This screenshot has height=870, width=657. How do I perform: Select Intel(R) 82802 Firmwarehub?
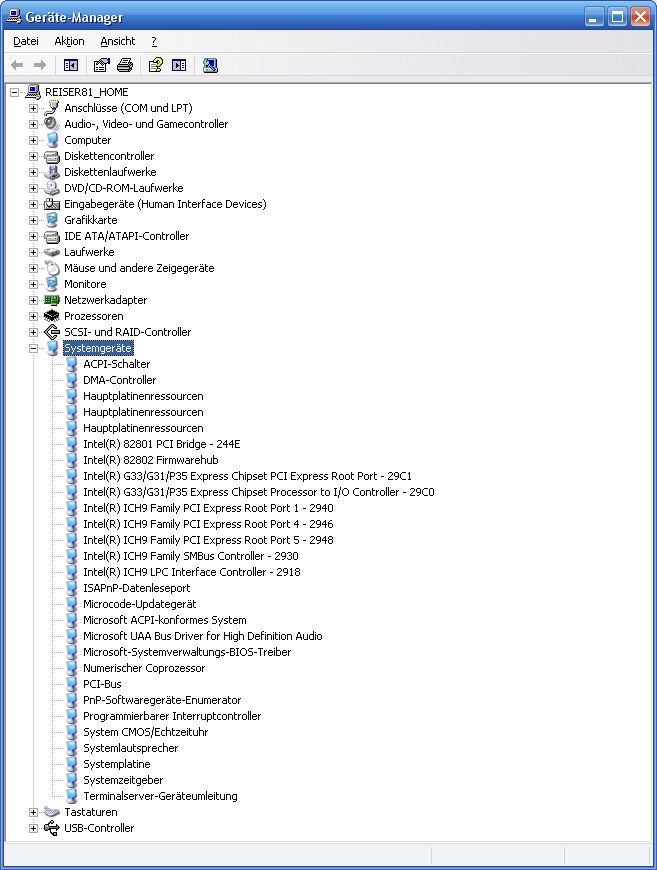[x=150, y=460]
